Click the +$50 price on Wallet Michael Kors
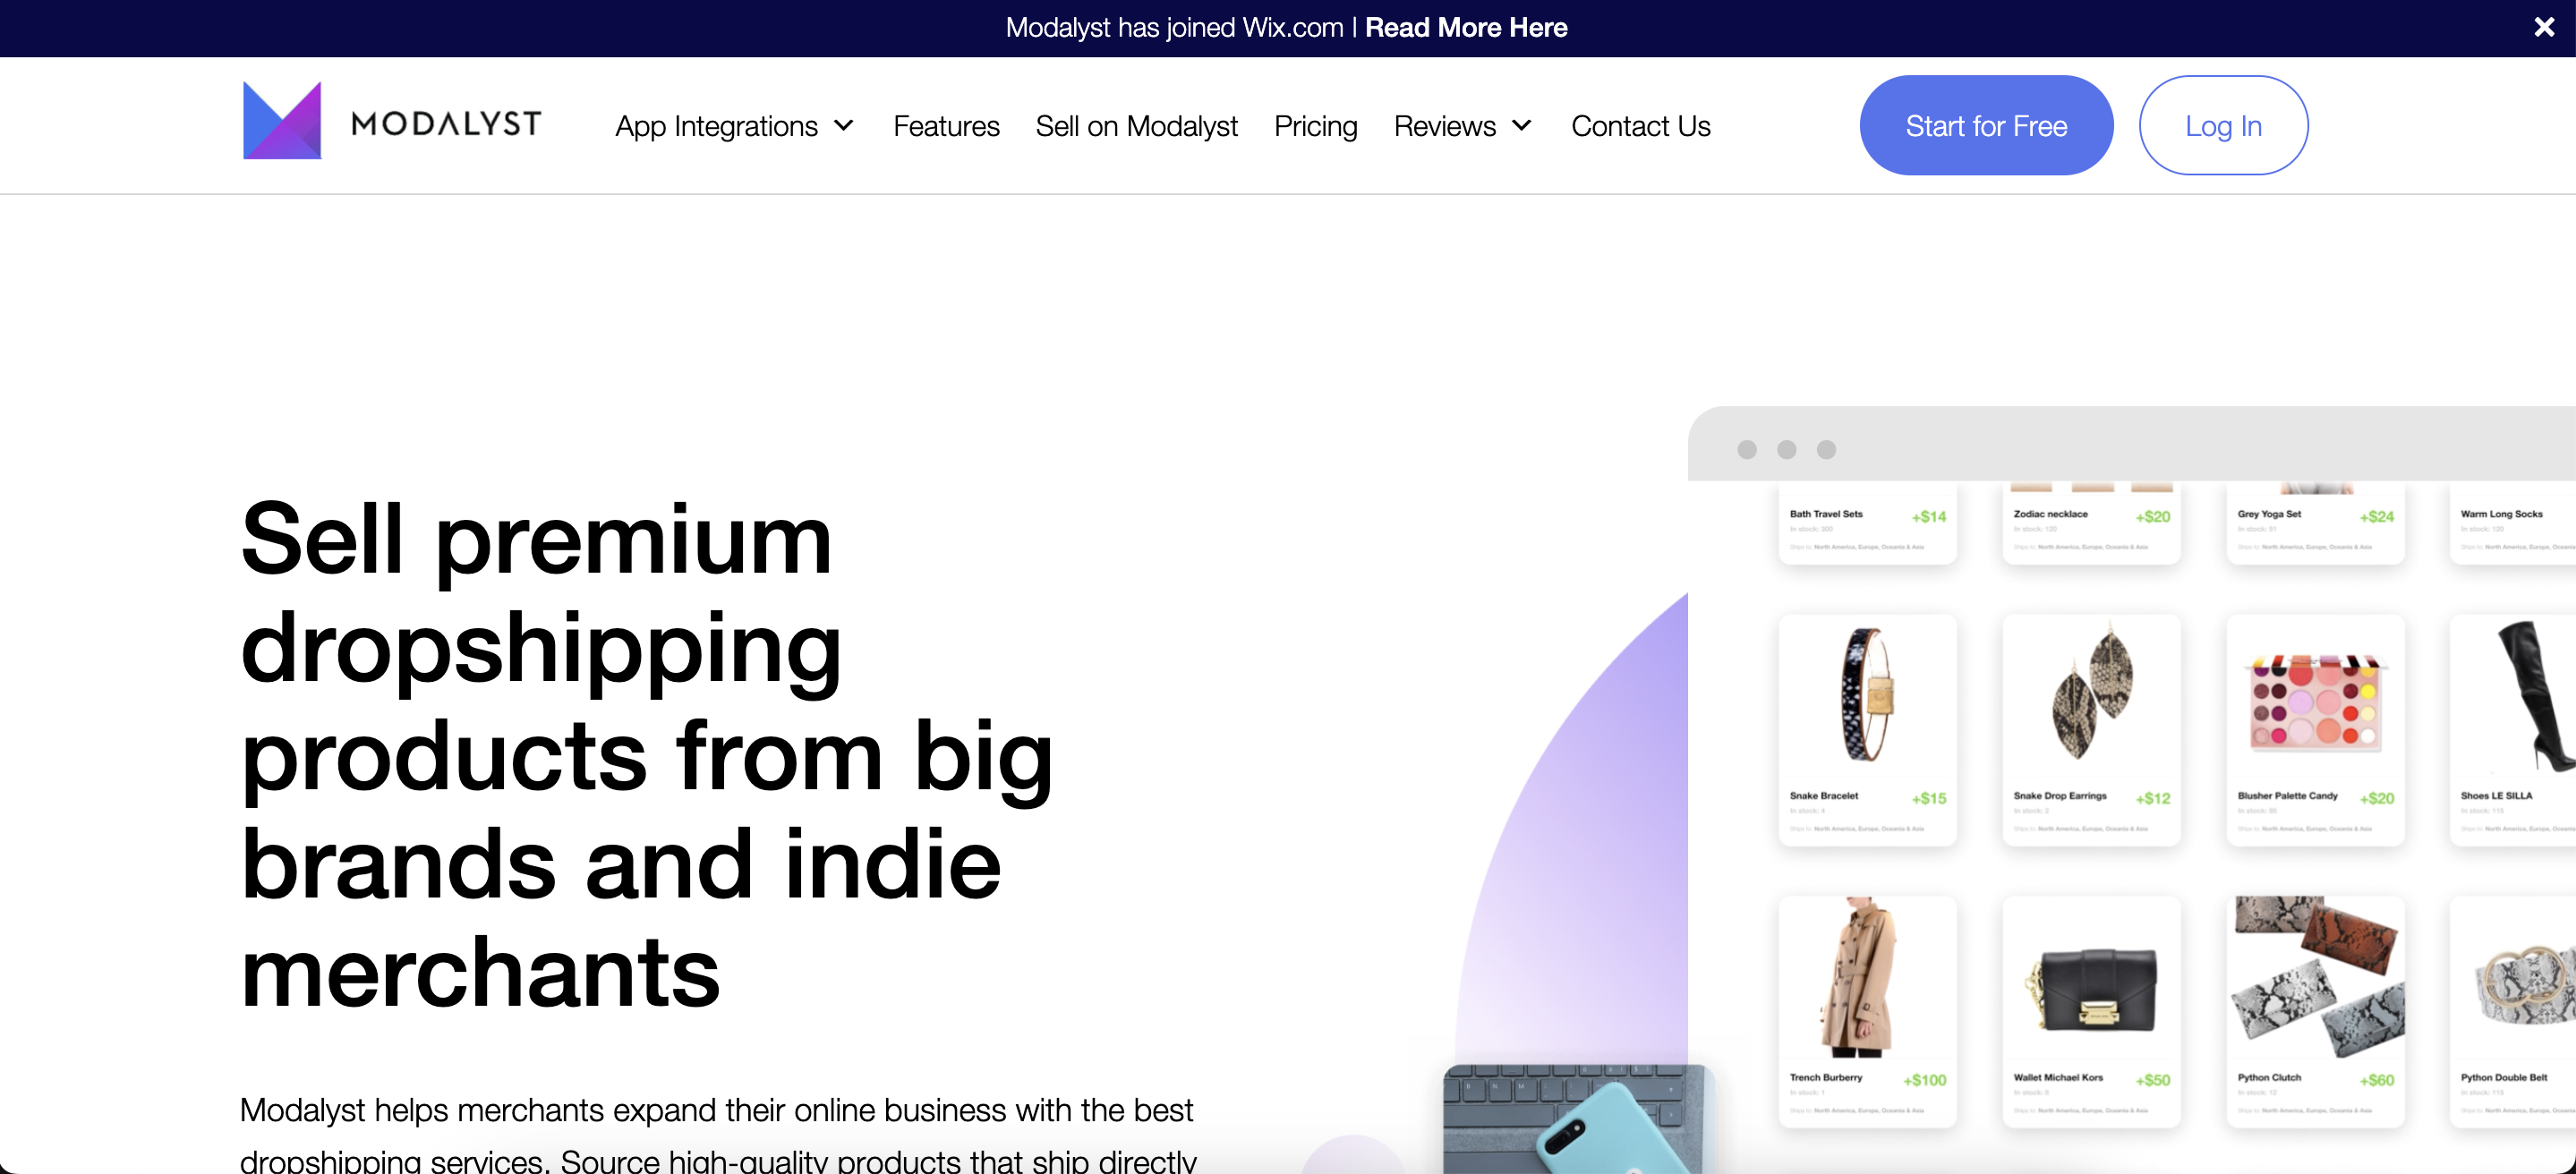The height and width of the screenshot is (1174, 2576). [x=2153, y=1081]
